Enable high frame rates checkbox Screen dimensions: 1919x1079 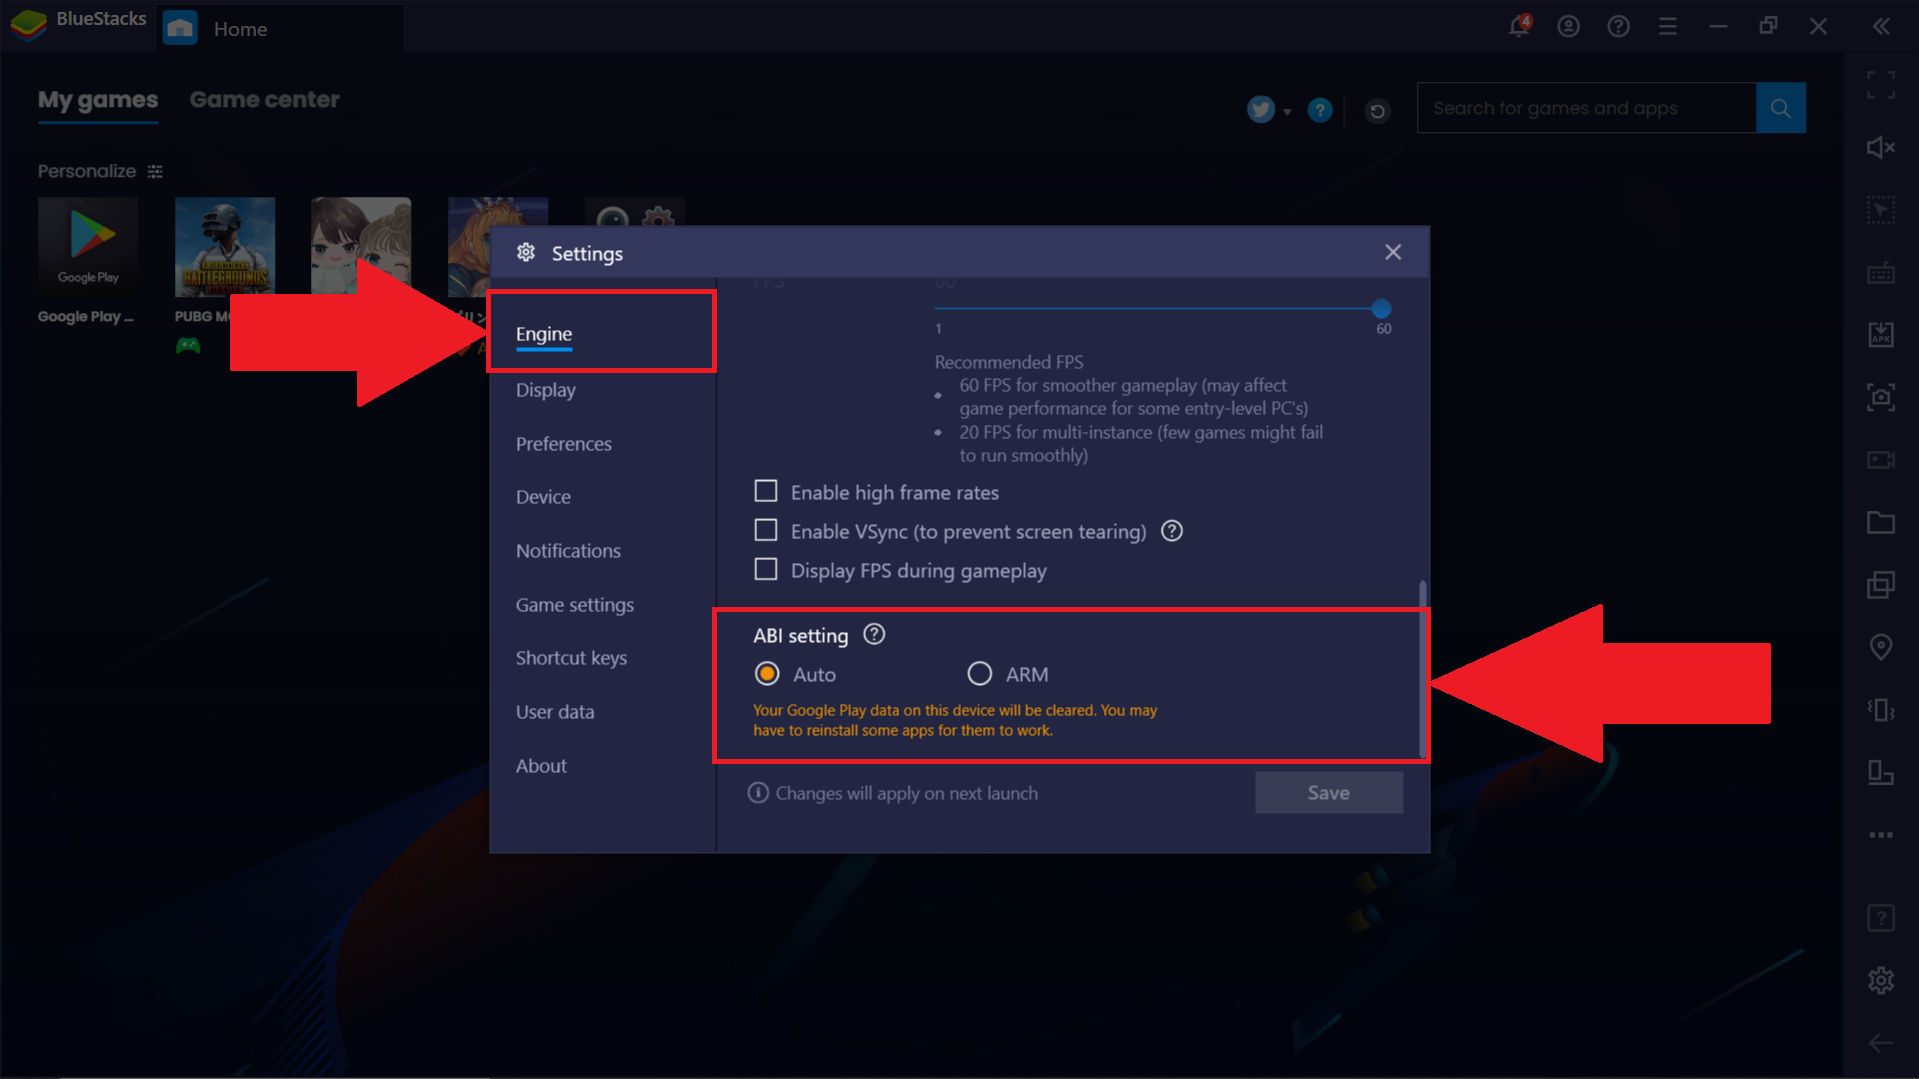click(765, 491)
